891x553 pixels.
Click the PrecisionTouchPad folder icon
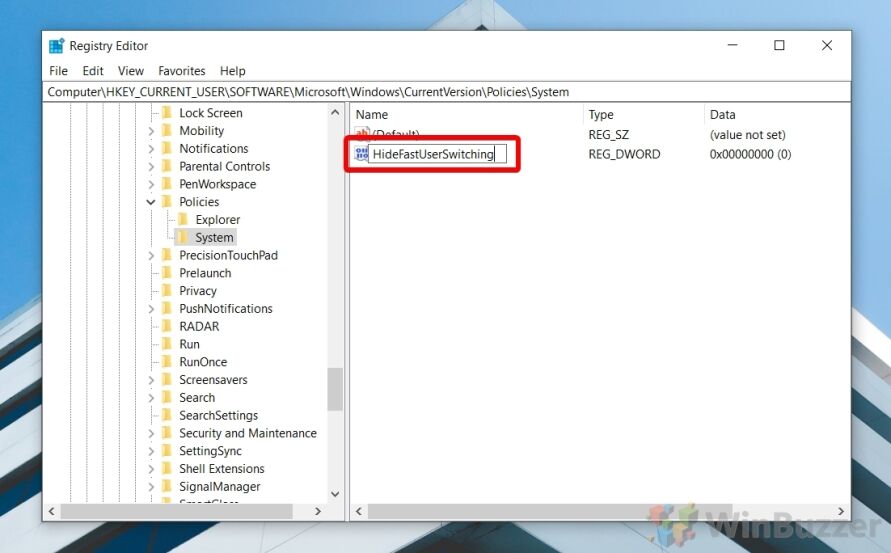tap(167, 255)
